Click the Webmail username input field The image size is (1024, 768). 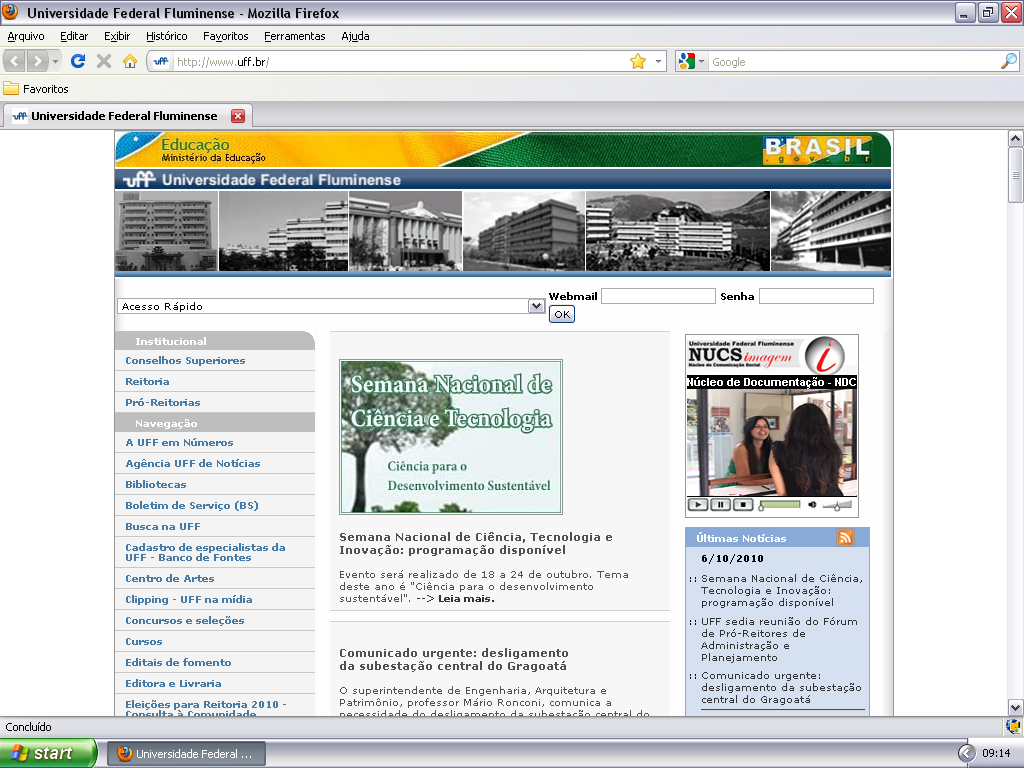[658, 296]
